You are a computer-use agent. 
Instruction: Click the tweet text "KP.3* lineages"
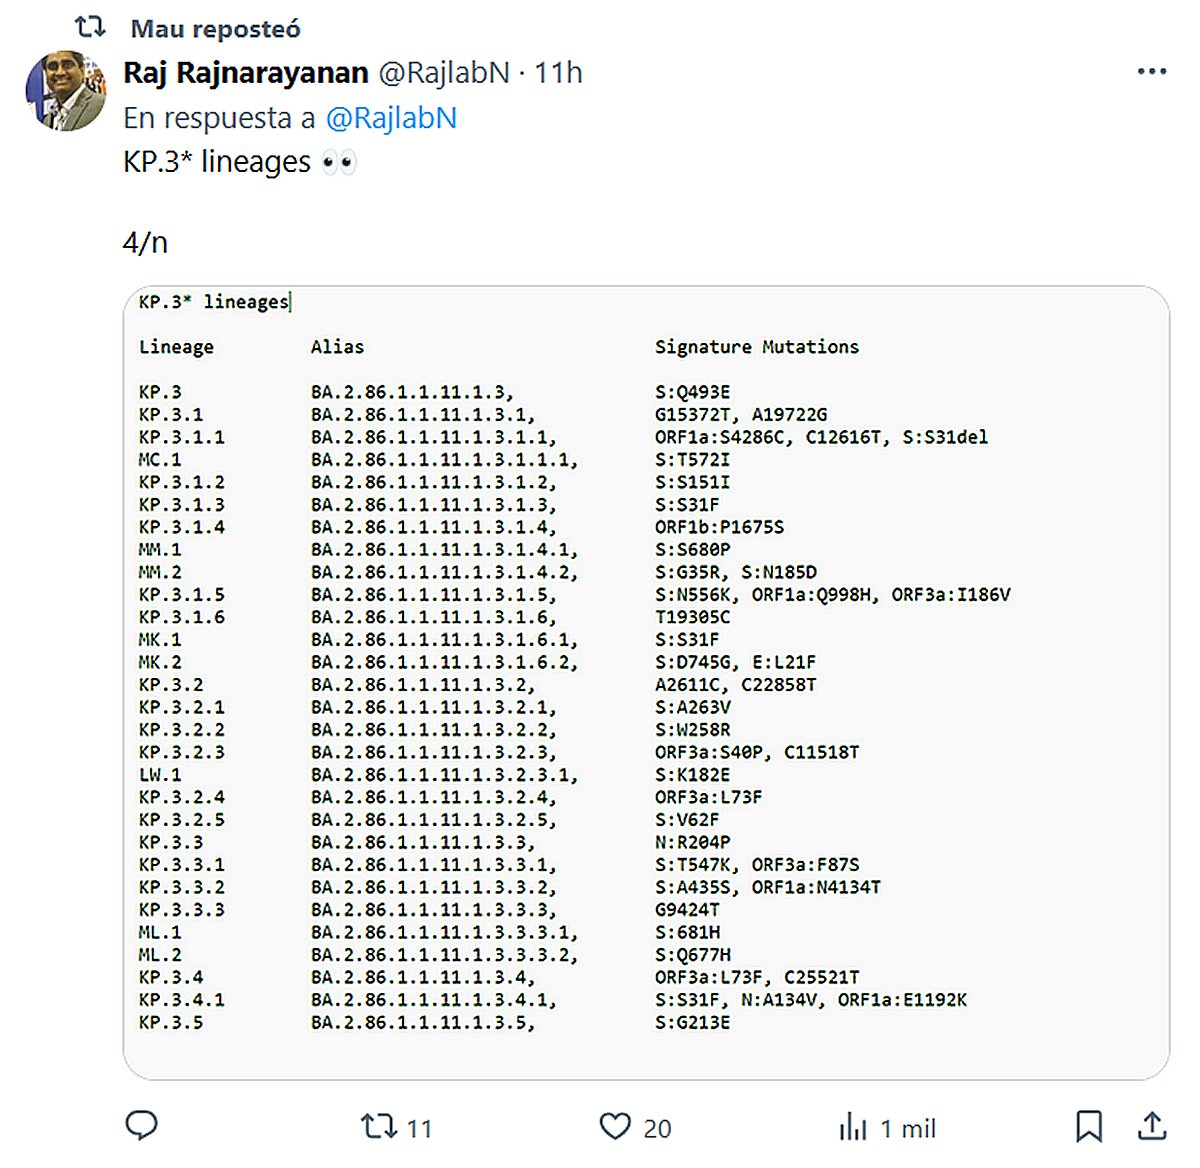217,162
